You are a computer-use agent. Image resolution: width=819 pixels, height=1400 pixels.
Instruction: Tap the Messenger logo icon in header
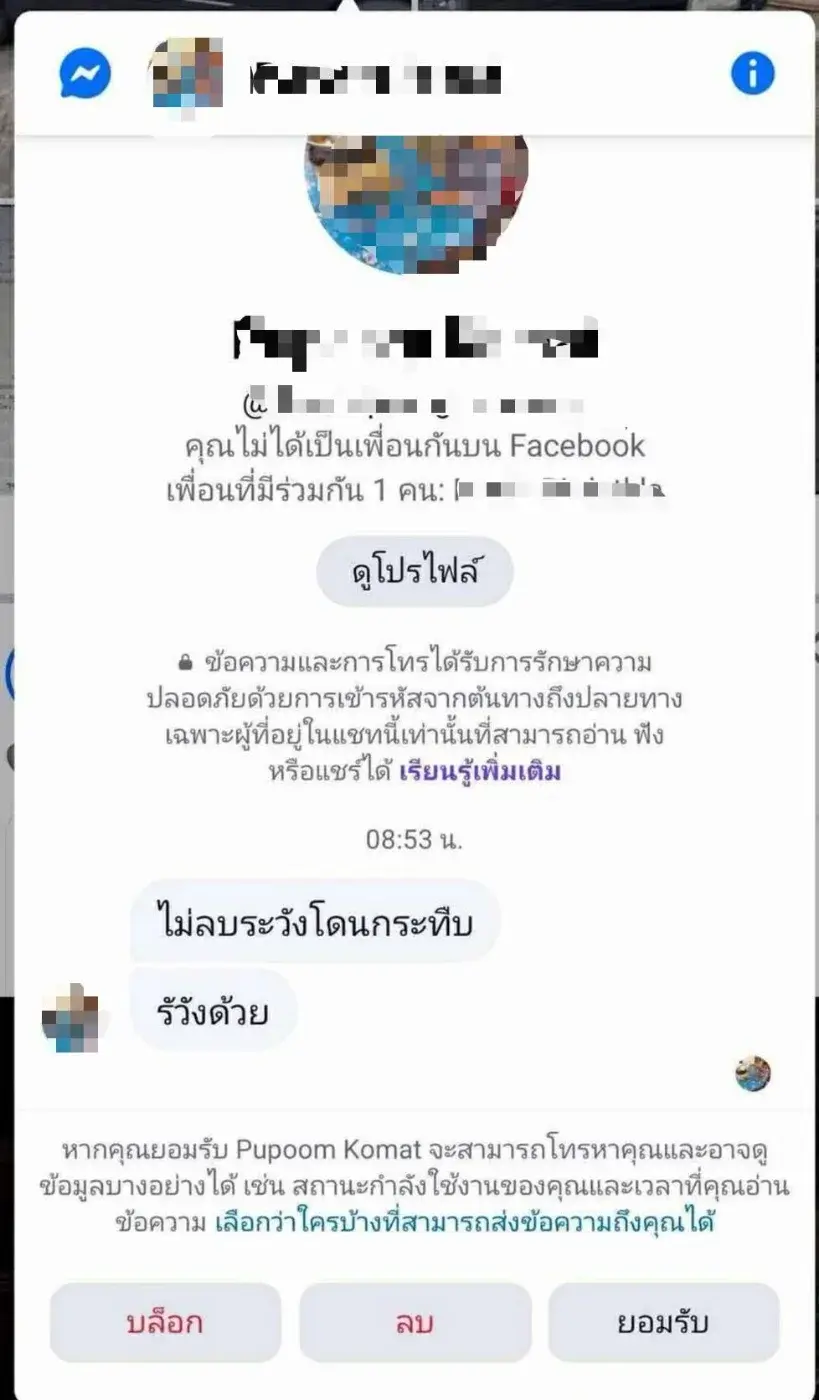85,74
